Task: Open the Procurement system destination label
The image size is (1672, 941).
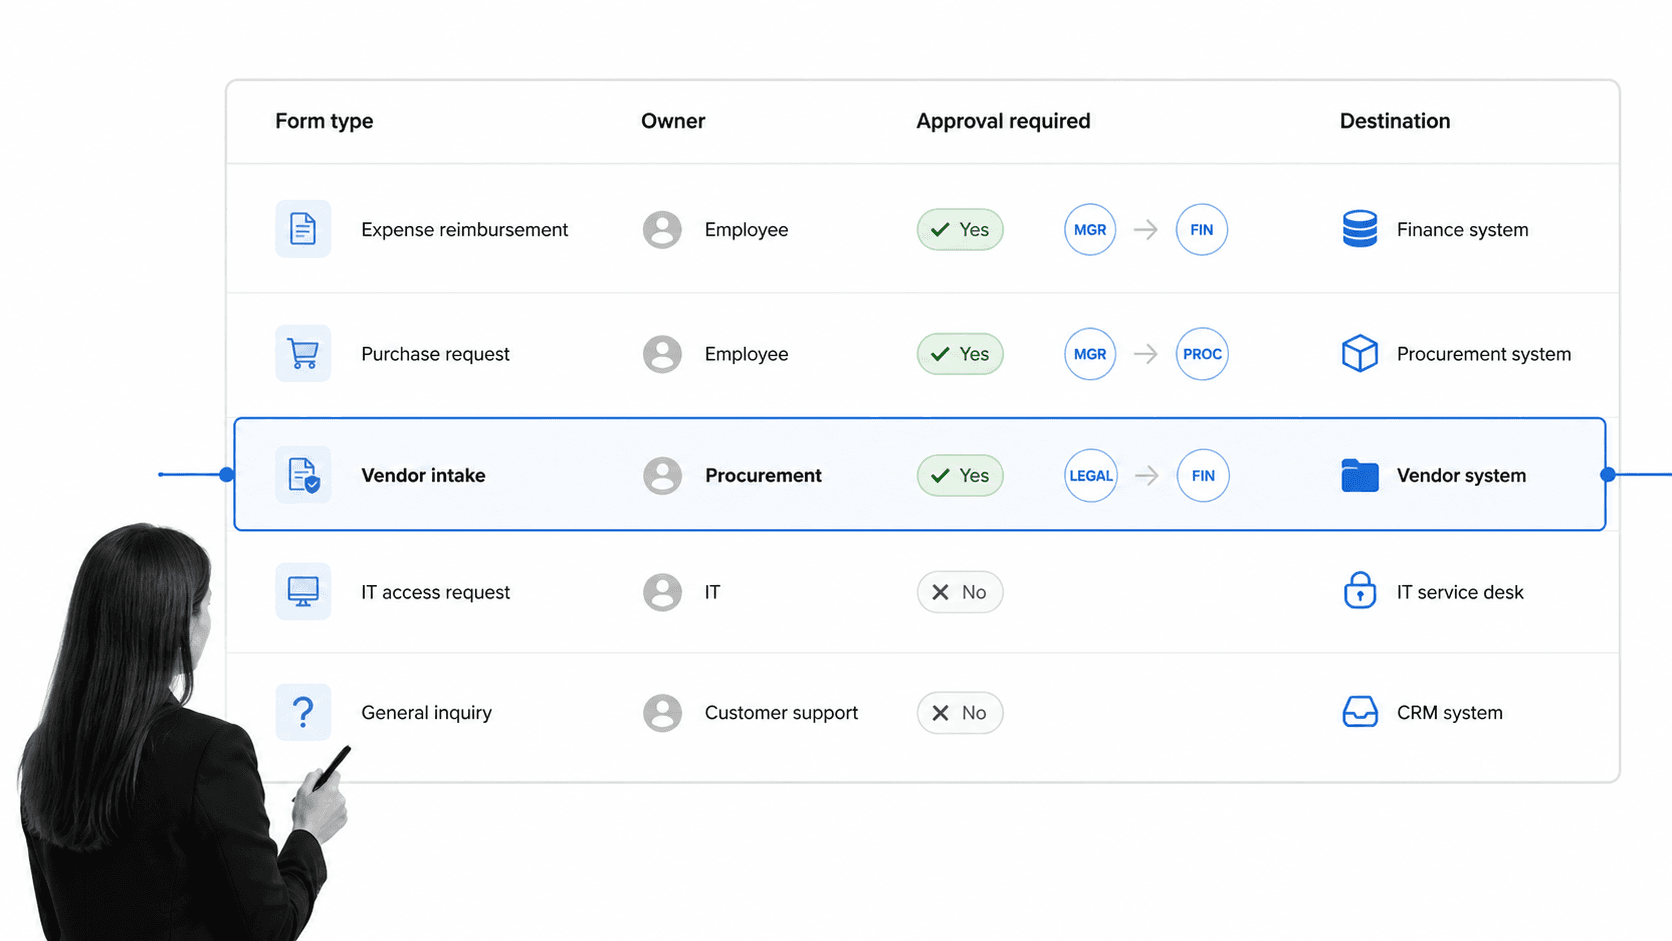Action: [1484, 354]
